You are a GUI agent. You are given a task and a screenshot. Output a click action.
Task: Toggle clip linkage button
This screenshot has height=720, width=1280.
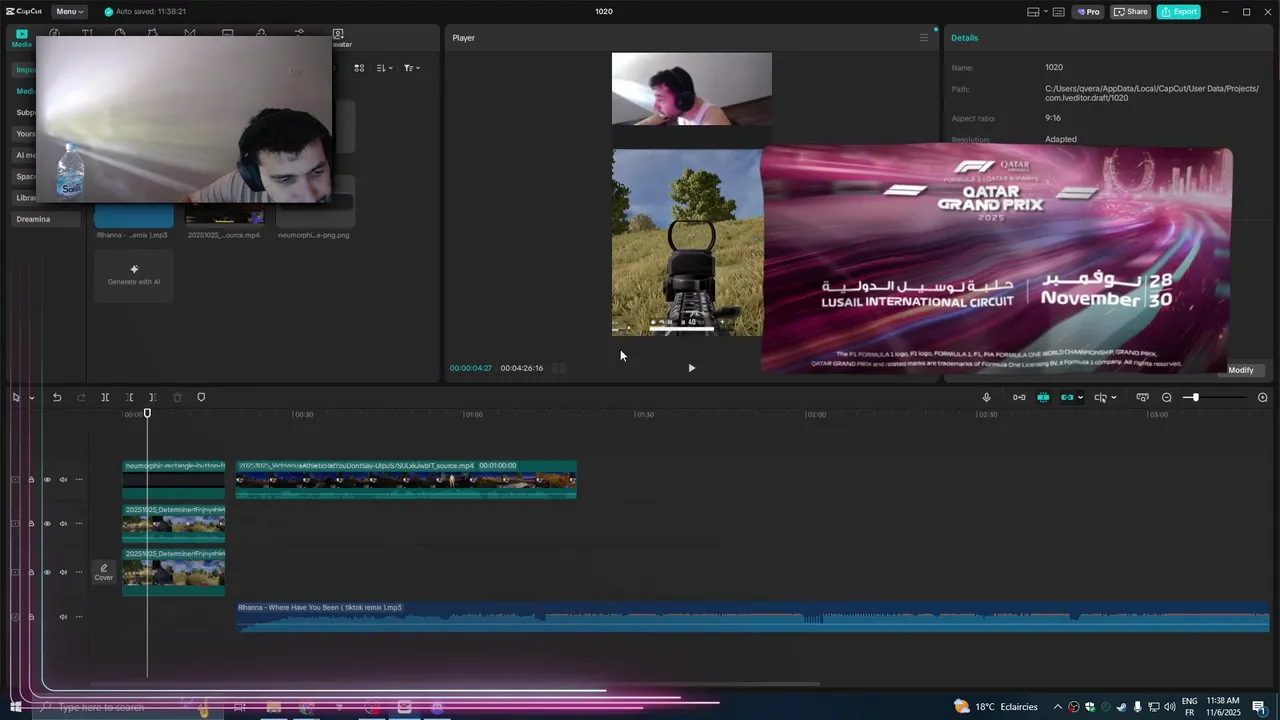coord(1067,398)
